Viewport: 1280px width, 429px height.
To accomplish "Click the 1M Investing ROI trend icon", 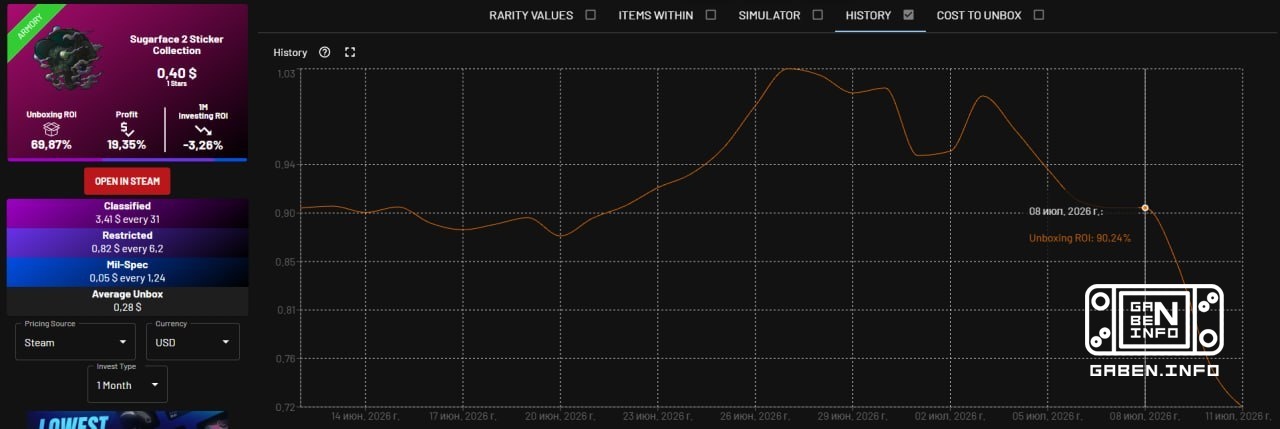I will click(x=203, y=130).
